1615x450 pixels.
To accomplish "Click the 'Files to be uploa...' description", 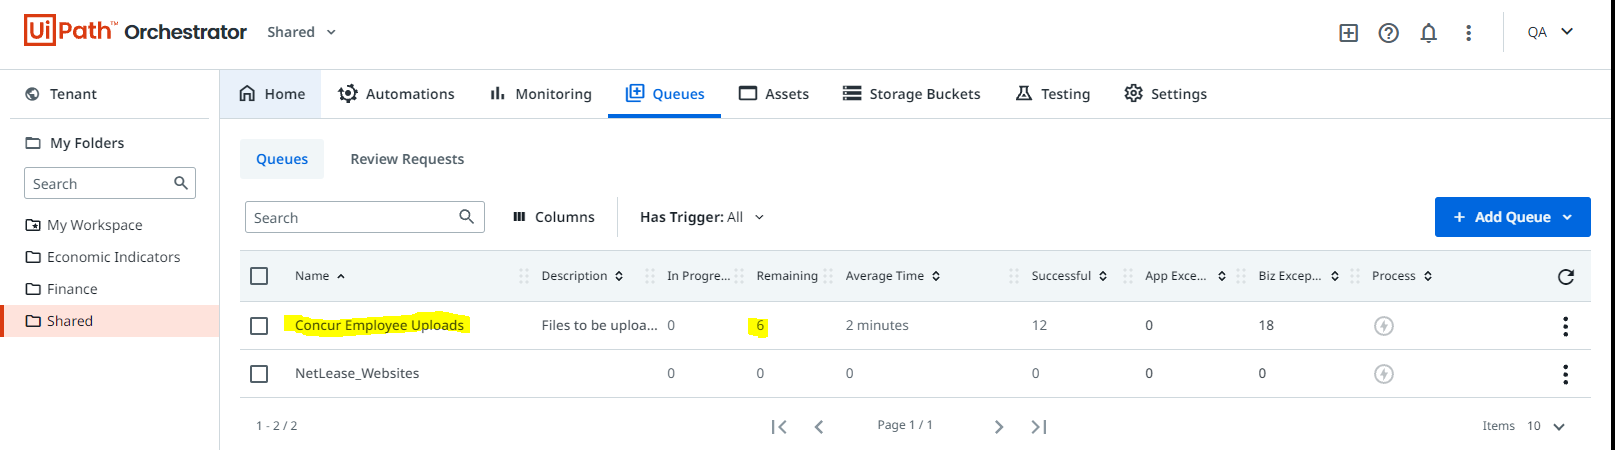I will (x=599, y=325).
